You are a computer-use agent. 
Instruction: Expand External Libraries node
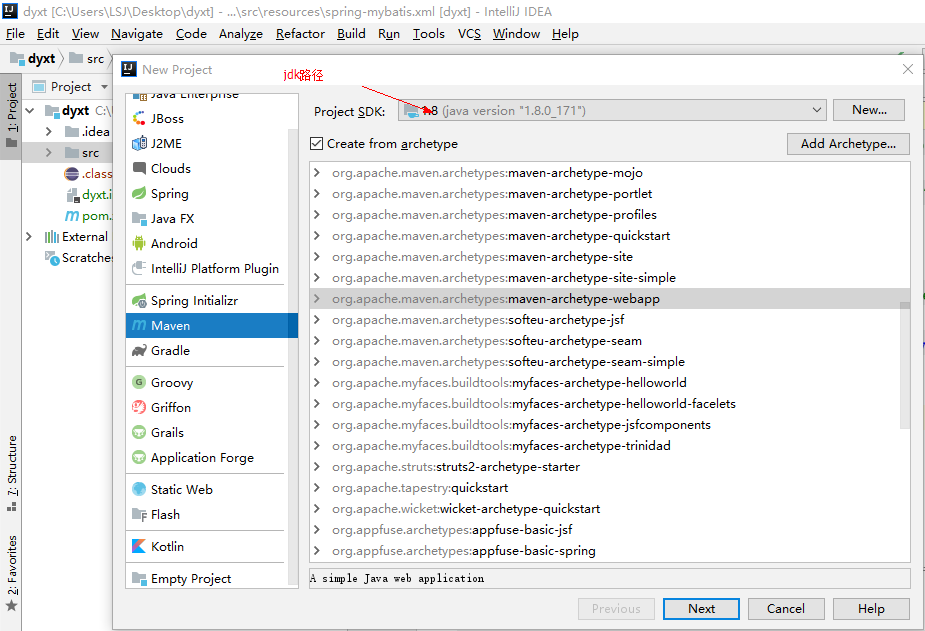[29, 237]
